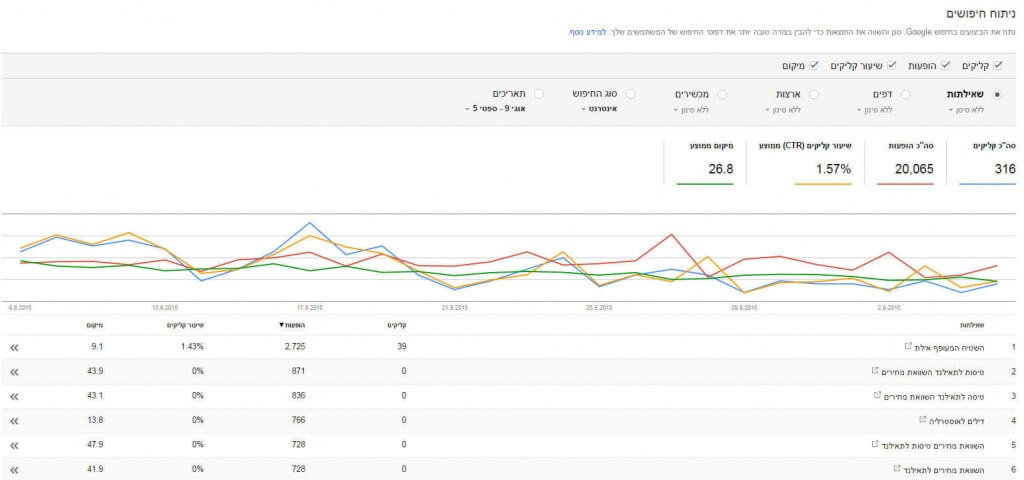Click the query טיסה לתאילנד השוואת מחירים
The width and height of the screenshot is (1024, 480).
(934, 396)
